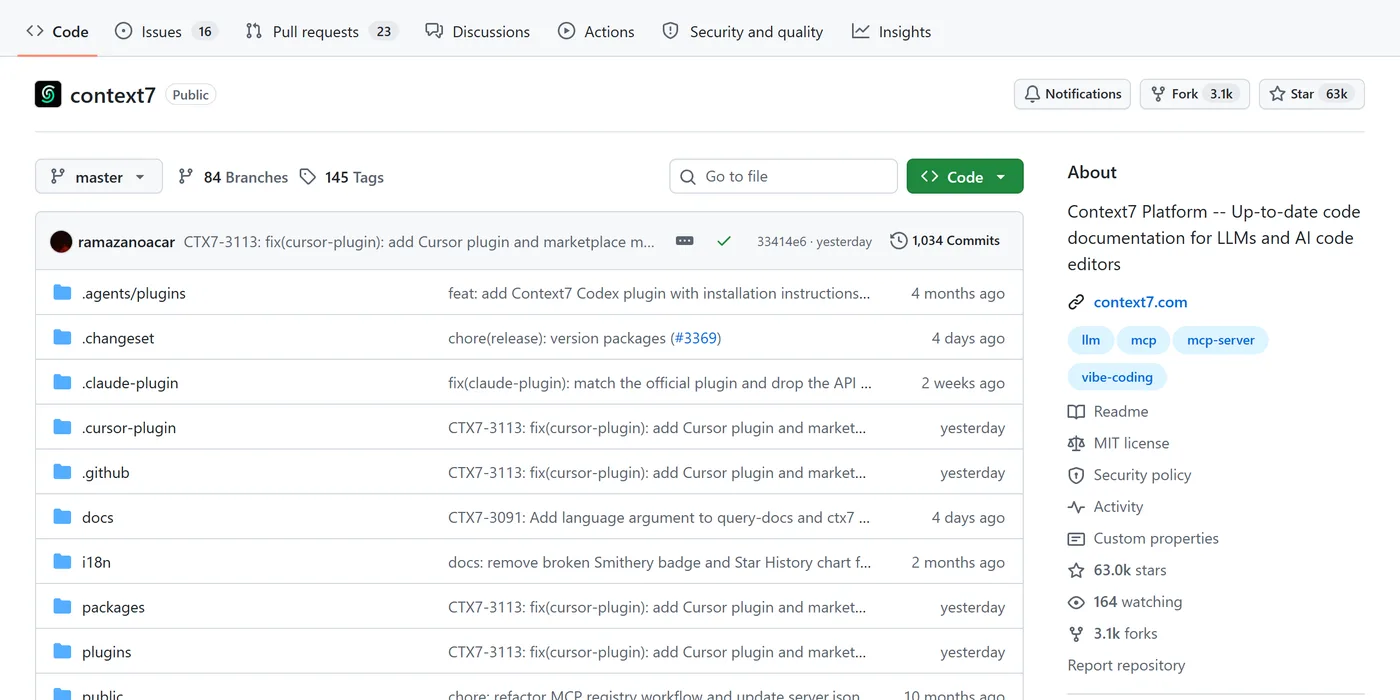The image size is (1400, 700).
Task: Jump to the Readme link
Action: point(1108,411)
